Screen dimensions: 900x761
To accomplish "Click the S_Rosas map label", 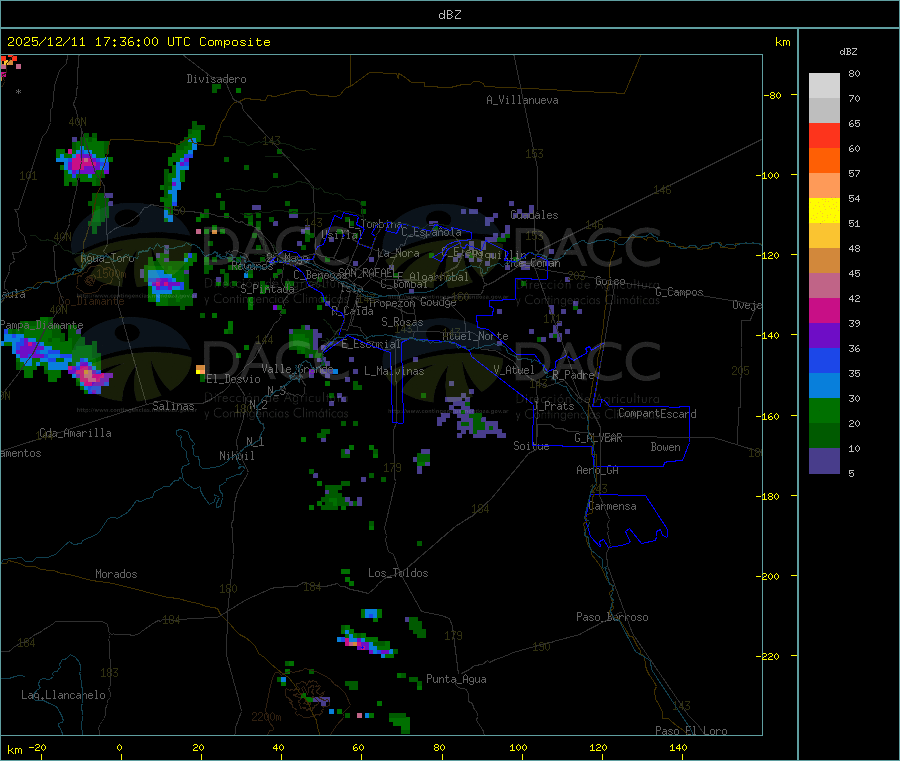I will point(402,322).
